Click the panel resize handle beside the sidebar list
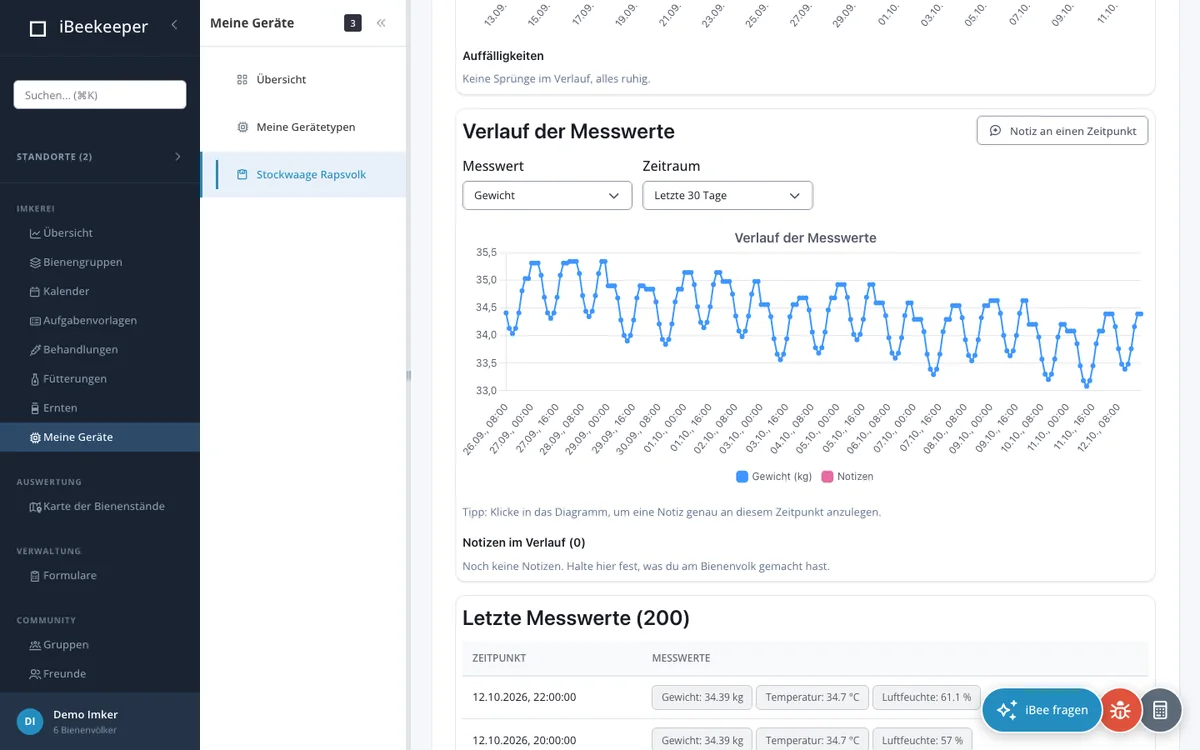 (408, 375)
